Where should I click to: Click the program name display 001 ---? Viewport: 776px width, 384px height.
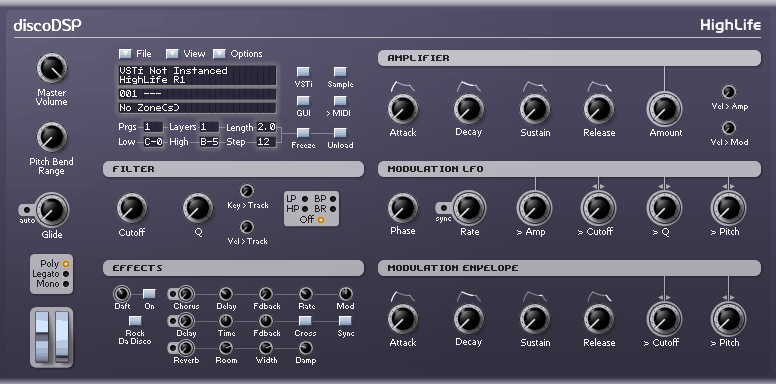pos(197,94)
